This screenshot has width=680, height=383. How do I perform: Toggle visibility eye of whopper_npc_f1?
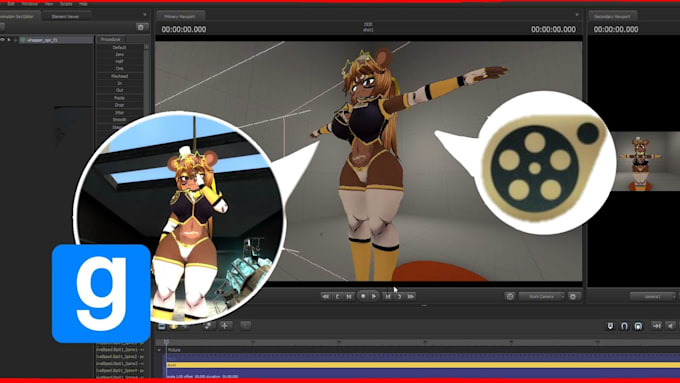click(x=3, y=40)
